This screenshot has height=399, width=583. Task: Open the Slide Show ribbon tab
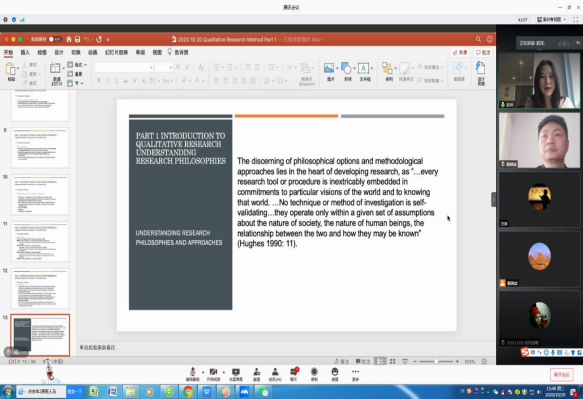pos(116,52)
